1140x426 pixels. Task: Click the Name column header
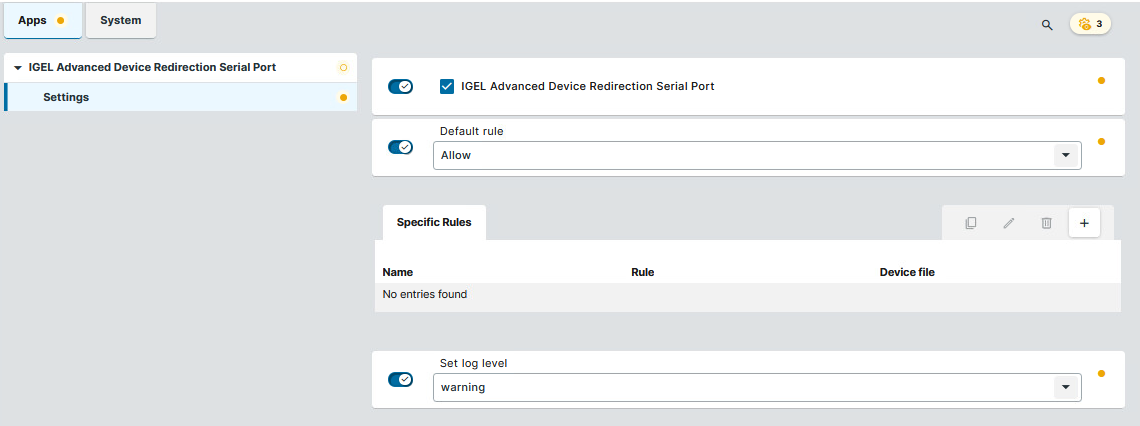(398, 272)
